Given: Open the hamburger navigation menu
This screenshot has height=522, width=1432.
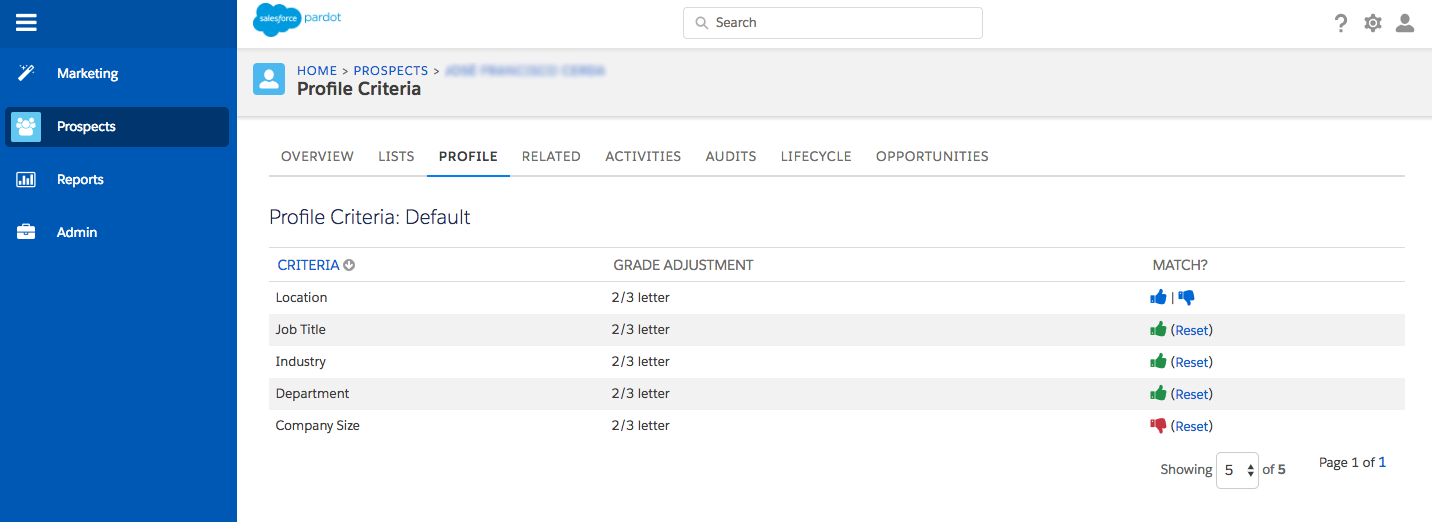Looking at the screenshot, I should [27, 22].
